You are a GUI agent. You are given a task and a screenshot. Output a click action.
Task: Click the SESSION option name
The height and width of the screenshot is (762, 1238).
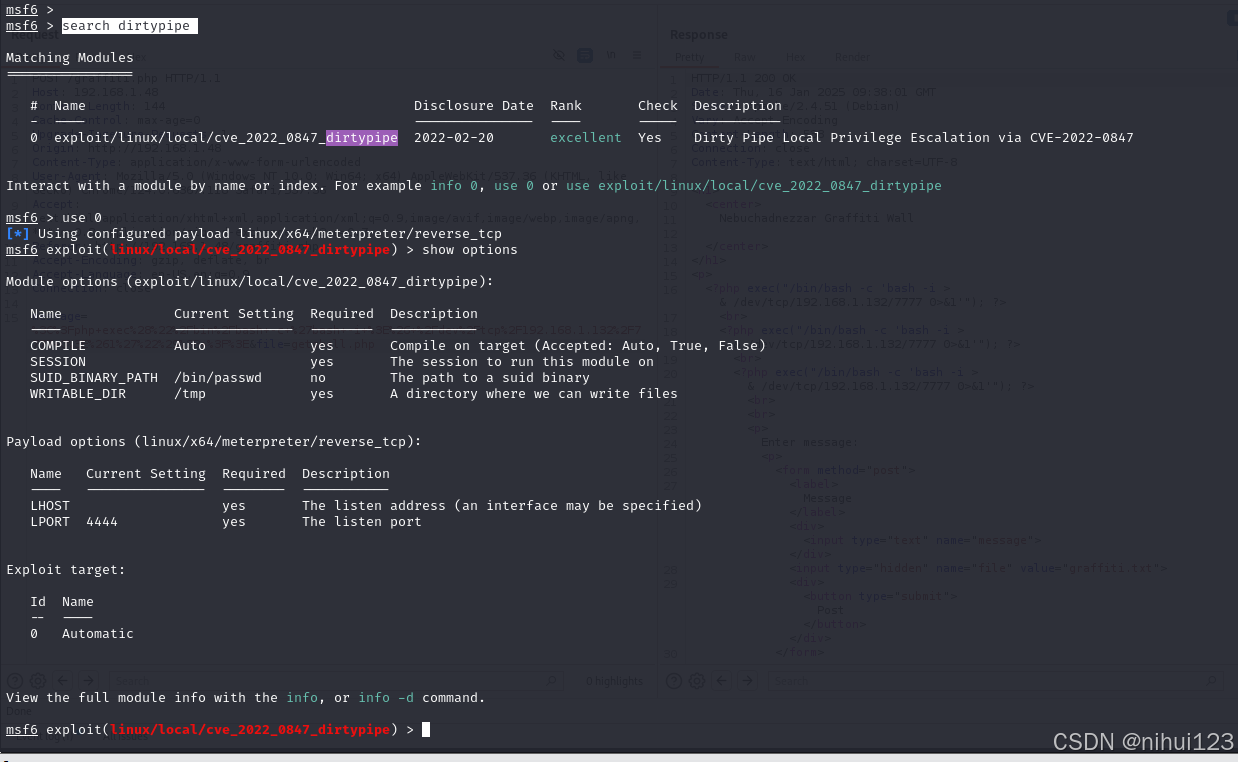click(58, 361)
